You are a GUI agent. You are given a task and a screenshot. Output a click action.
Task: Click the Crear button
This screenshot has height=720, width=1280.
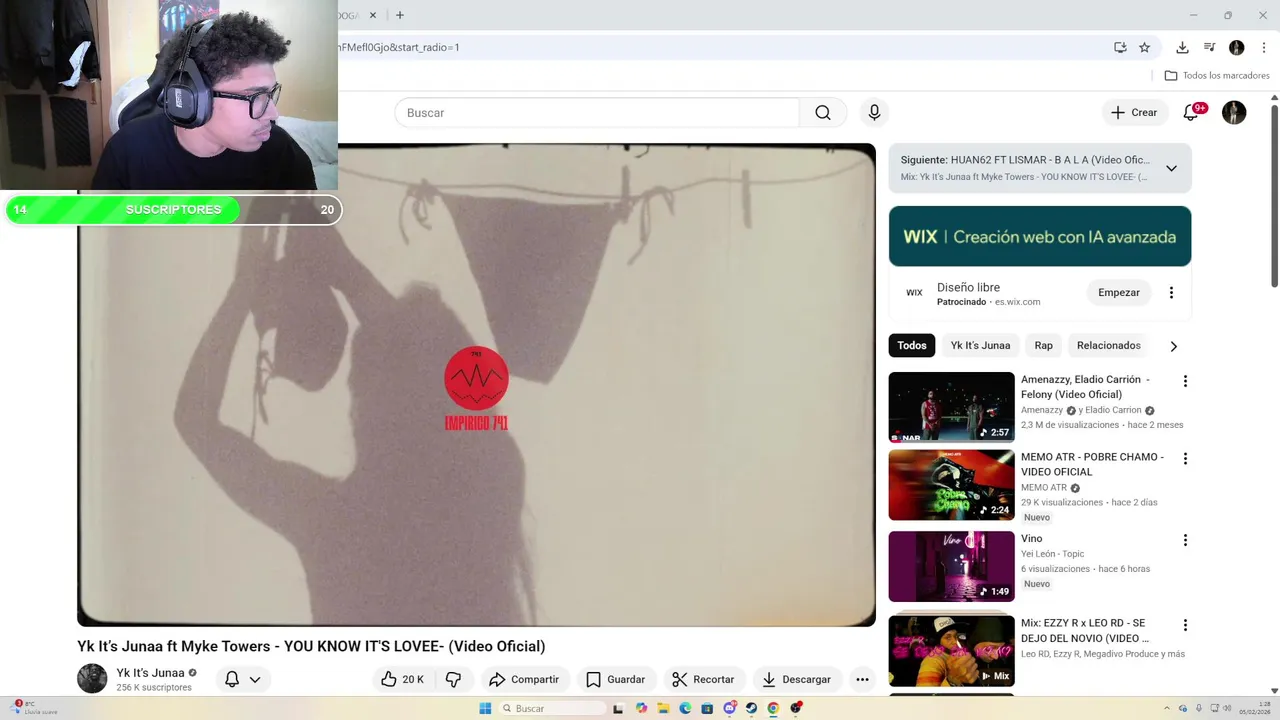pyautogui.click(x=1134, y=113)
